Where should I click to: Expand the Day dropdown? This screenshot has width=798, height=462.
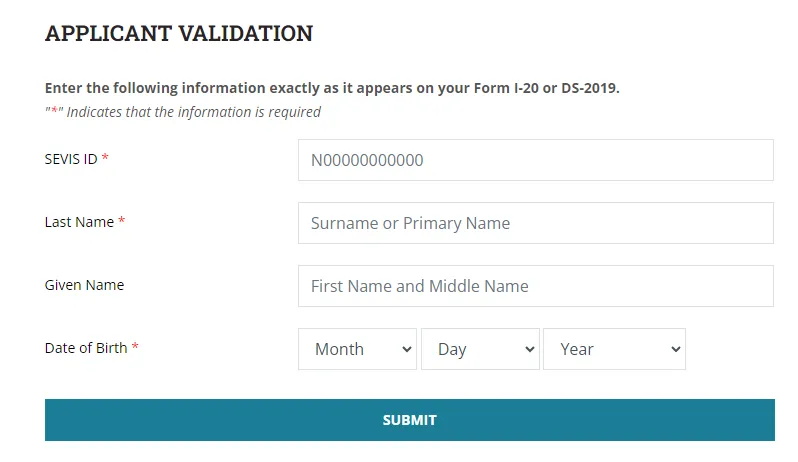coord(480,349)
